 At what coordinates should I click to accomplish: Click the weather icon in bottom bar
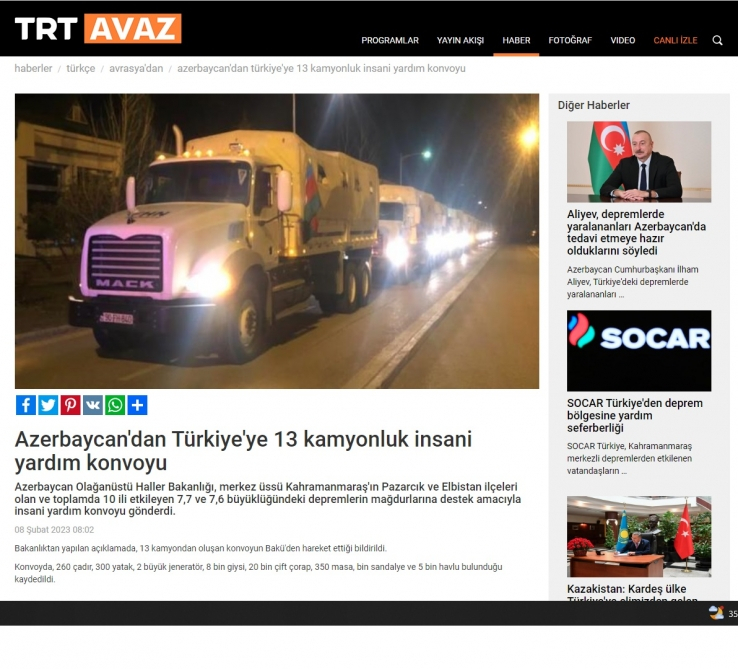(x=716, y=612)
